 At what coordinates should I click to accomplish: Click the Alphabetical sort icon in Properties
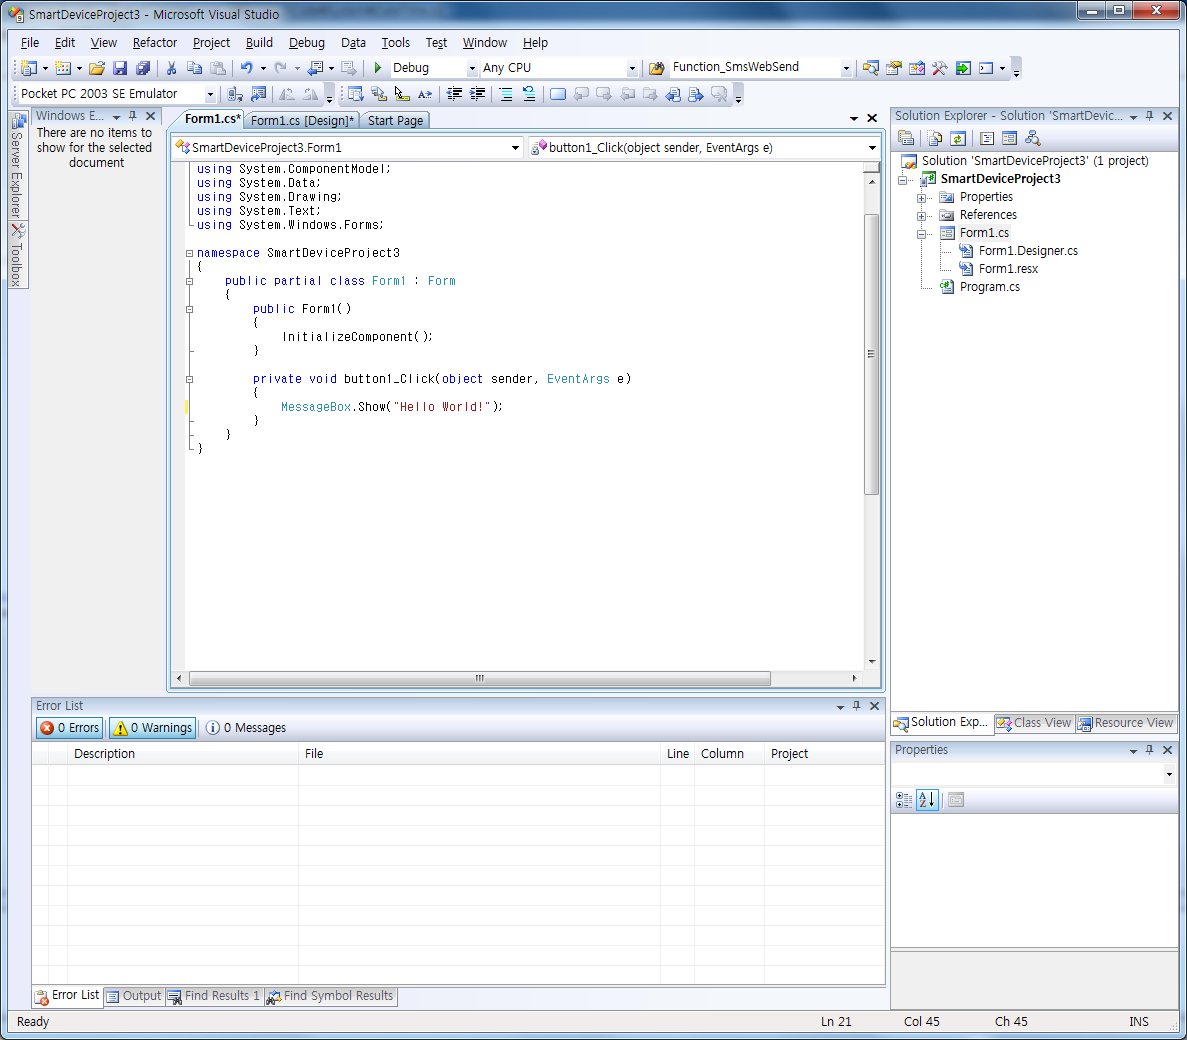click(927, 800)
